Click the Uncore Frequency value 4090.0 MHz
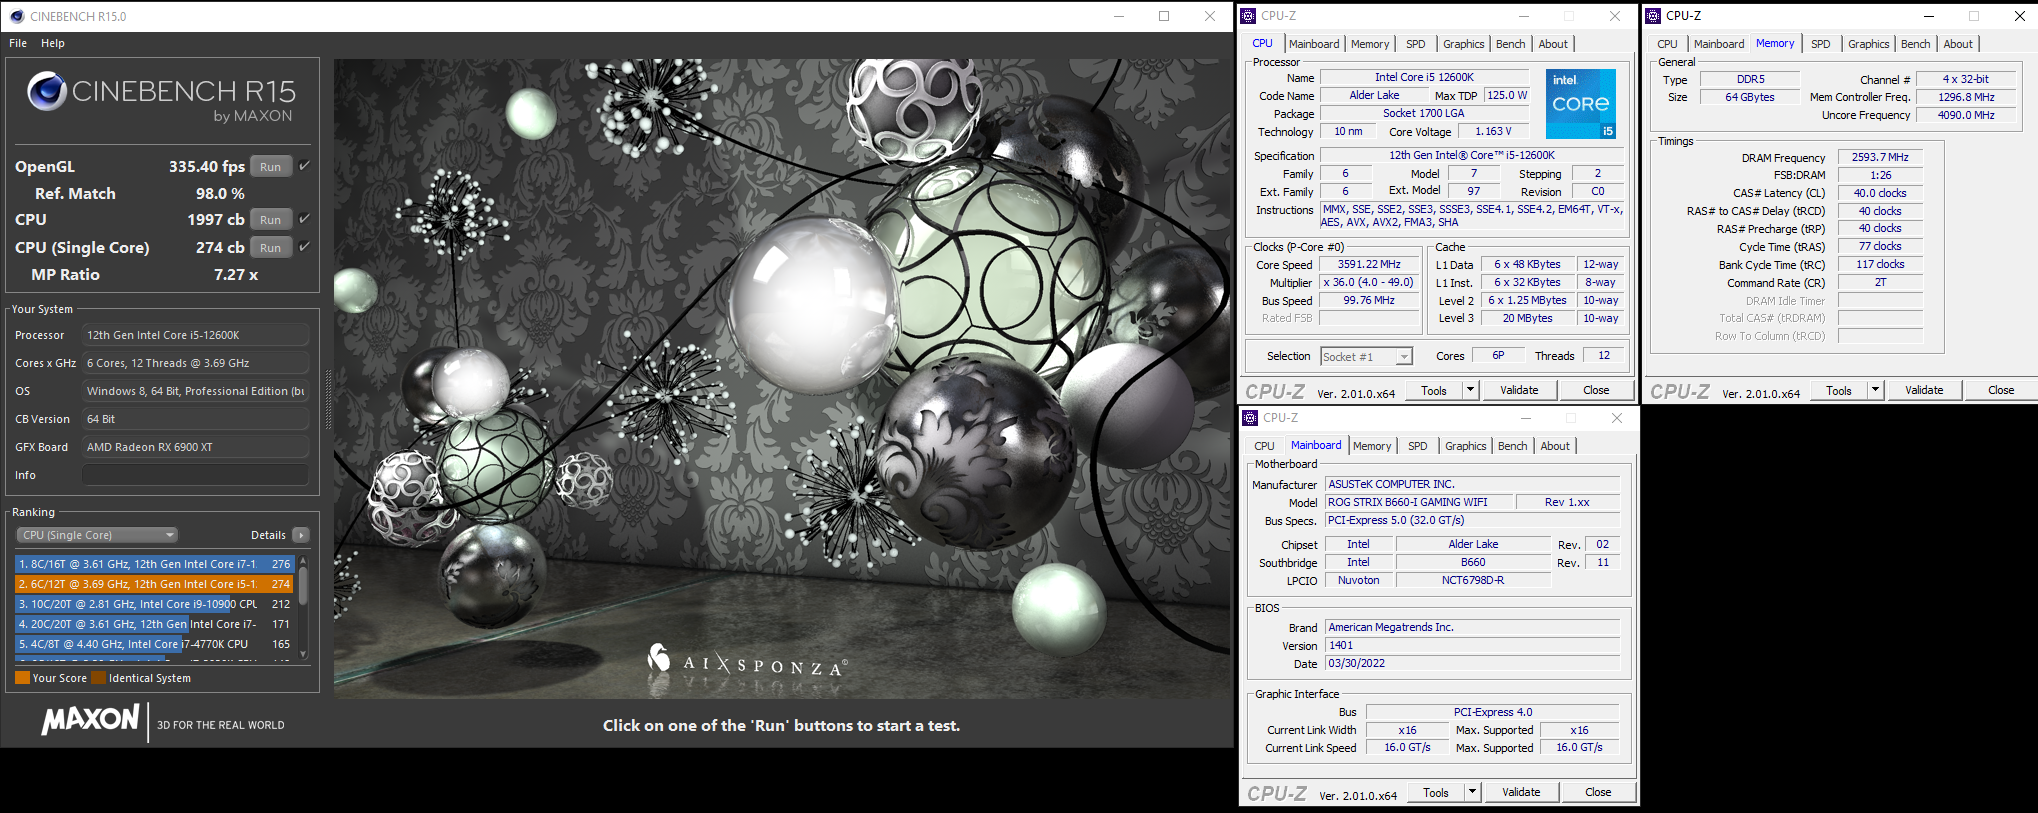The width and height of the screenshot is (2038, 813). click(x=1966, y=115)
